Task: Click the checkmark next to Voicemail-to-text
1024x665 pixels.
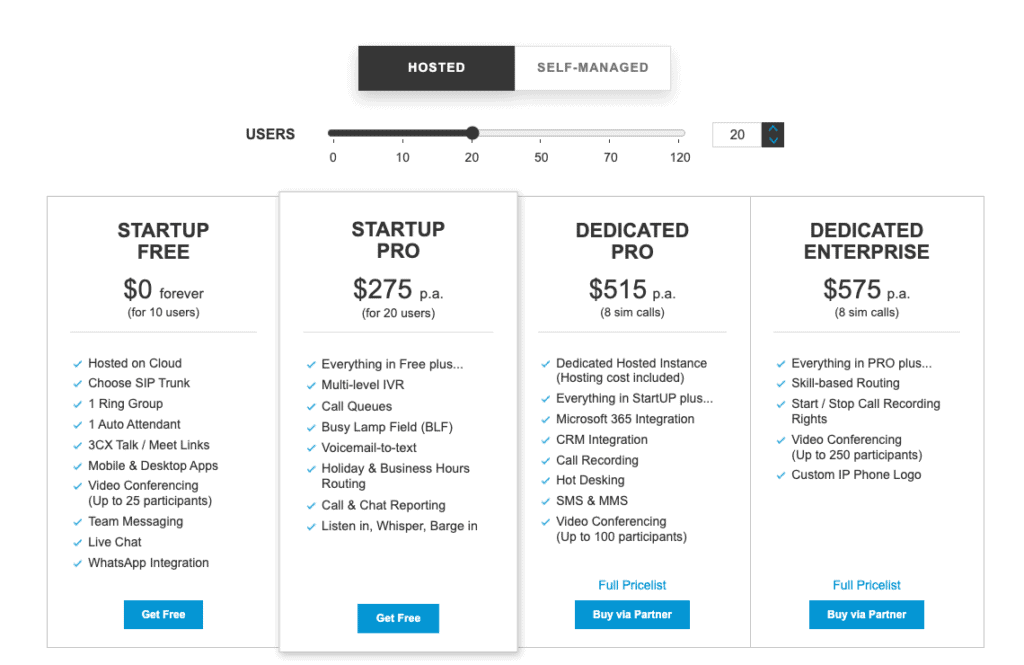Action: pyautogui.click(x=314, y=447)
